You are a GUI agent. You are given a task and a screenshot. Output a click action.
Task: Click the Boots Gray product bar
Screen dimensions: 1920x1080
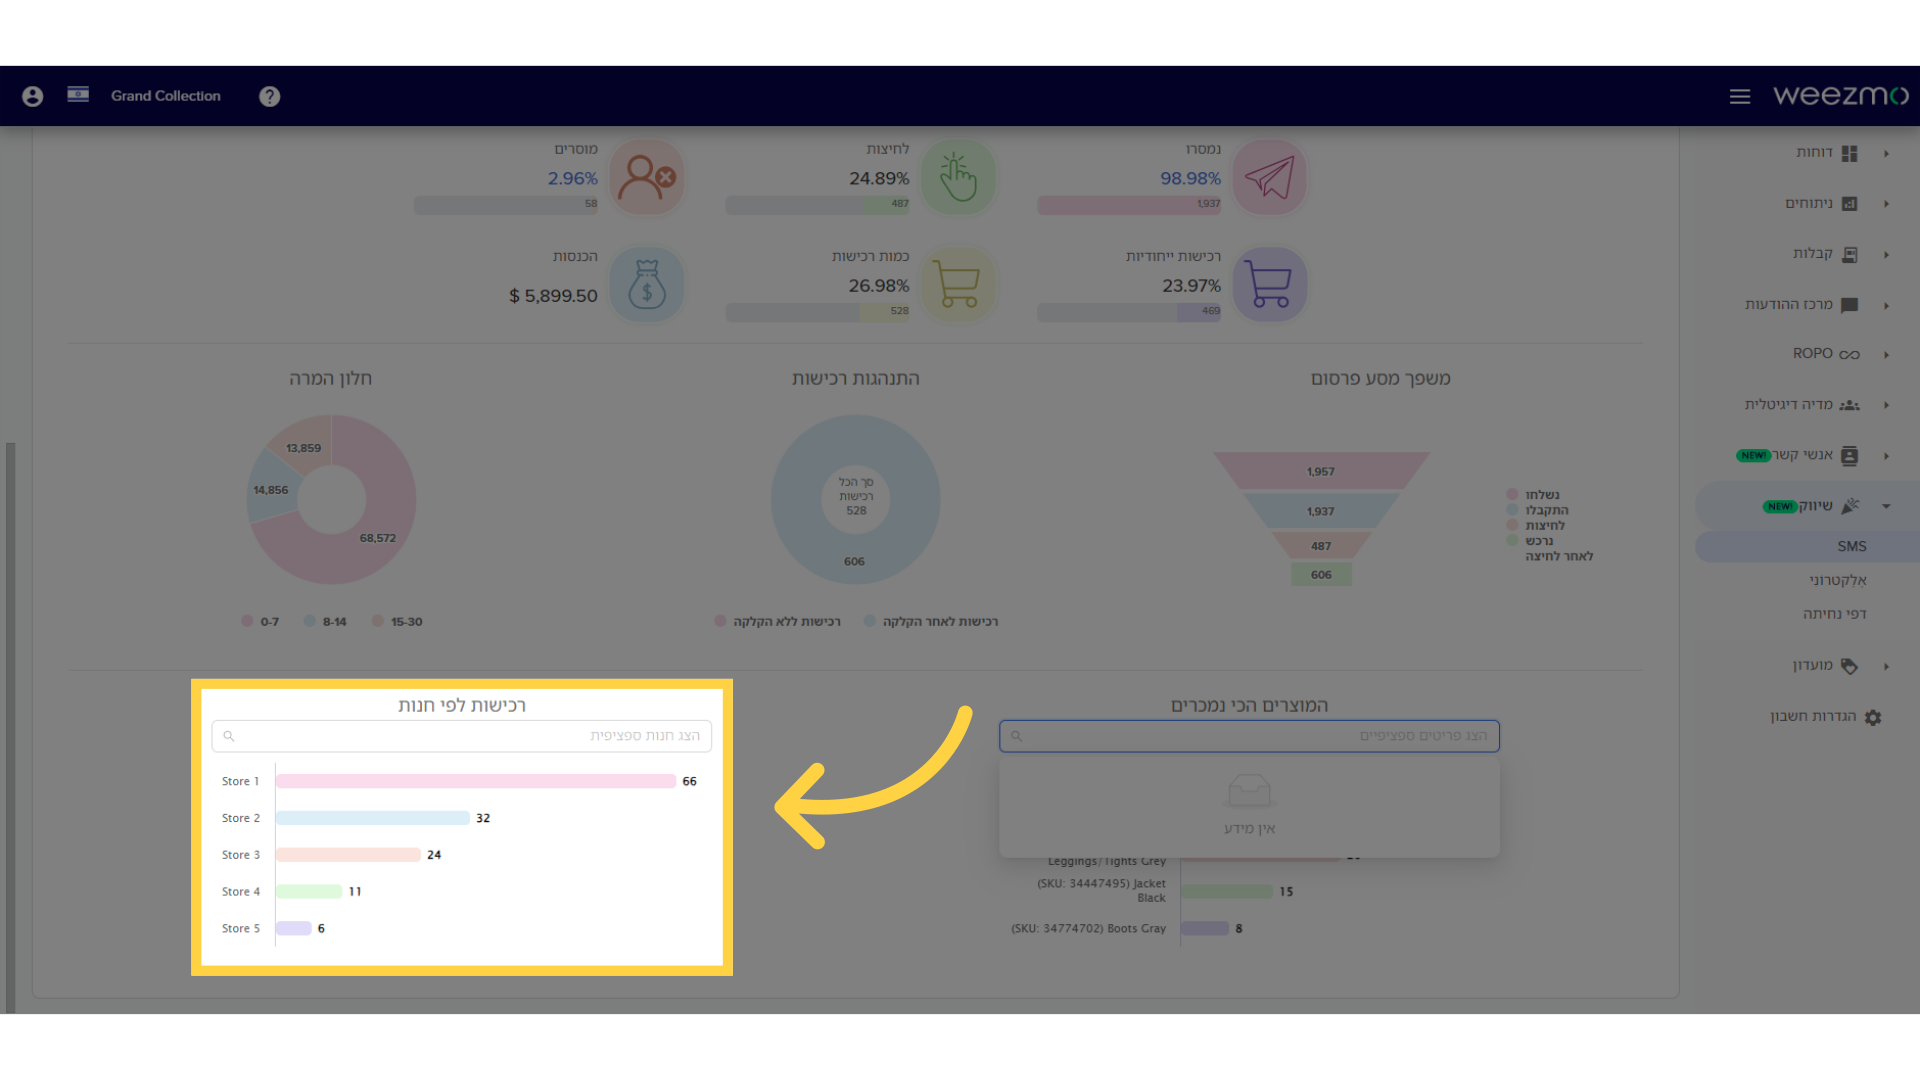coord(1205,928)
